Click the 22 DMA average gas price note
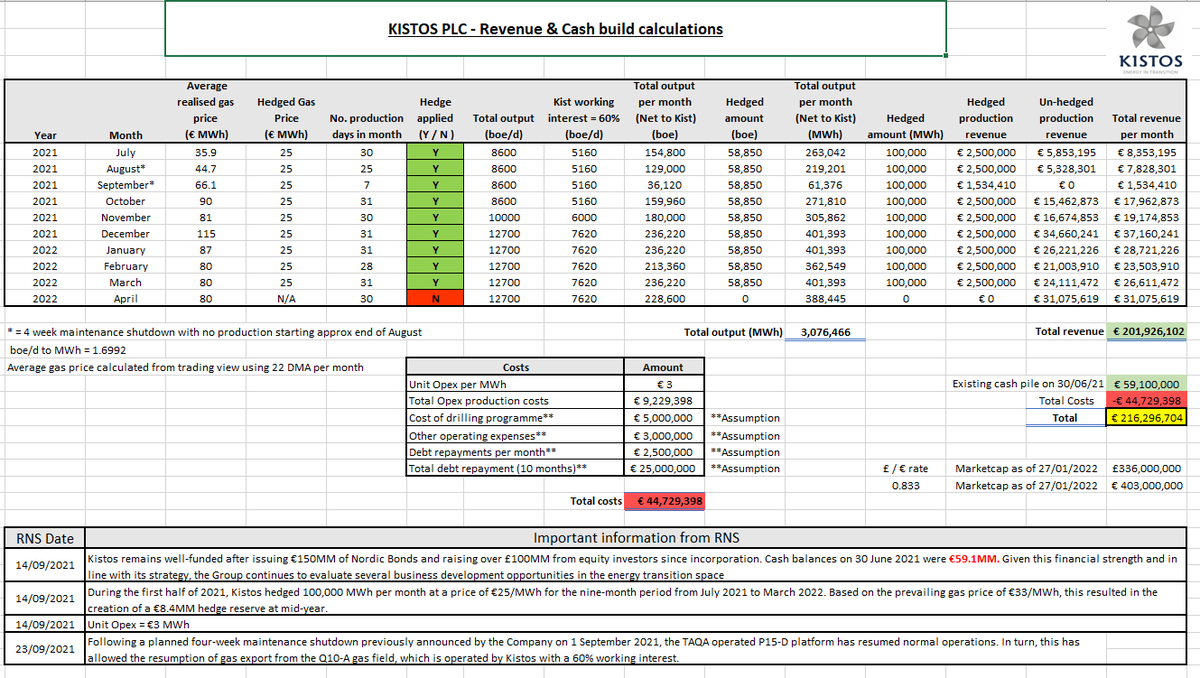1200x678 pixels. (x=185, y=368)
